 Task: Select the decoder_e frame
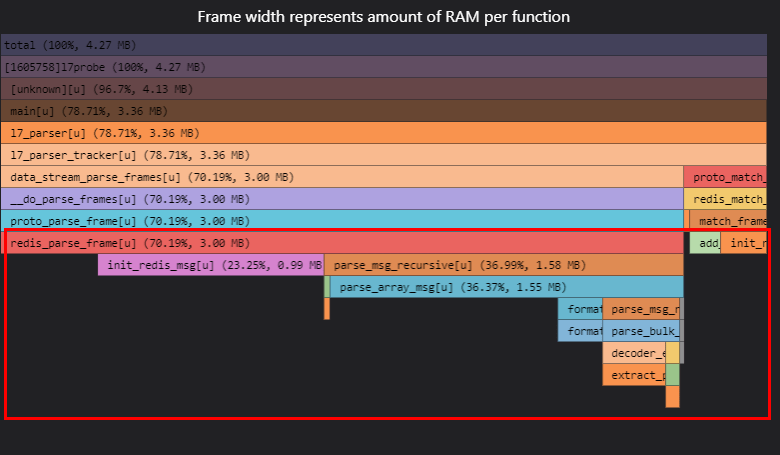pyautogui.click(x=634, y=353)
